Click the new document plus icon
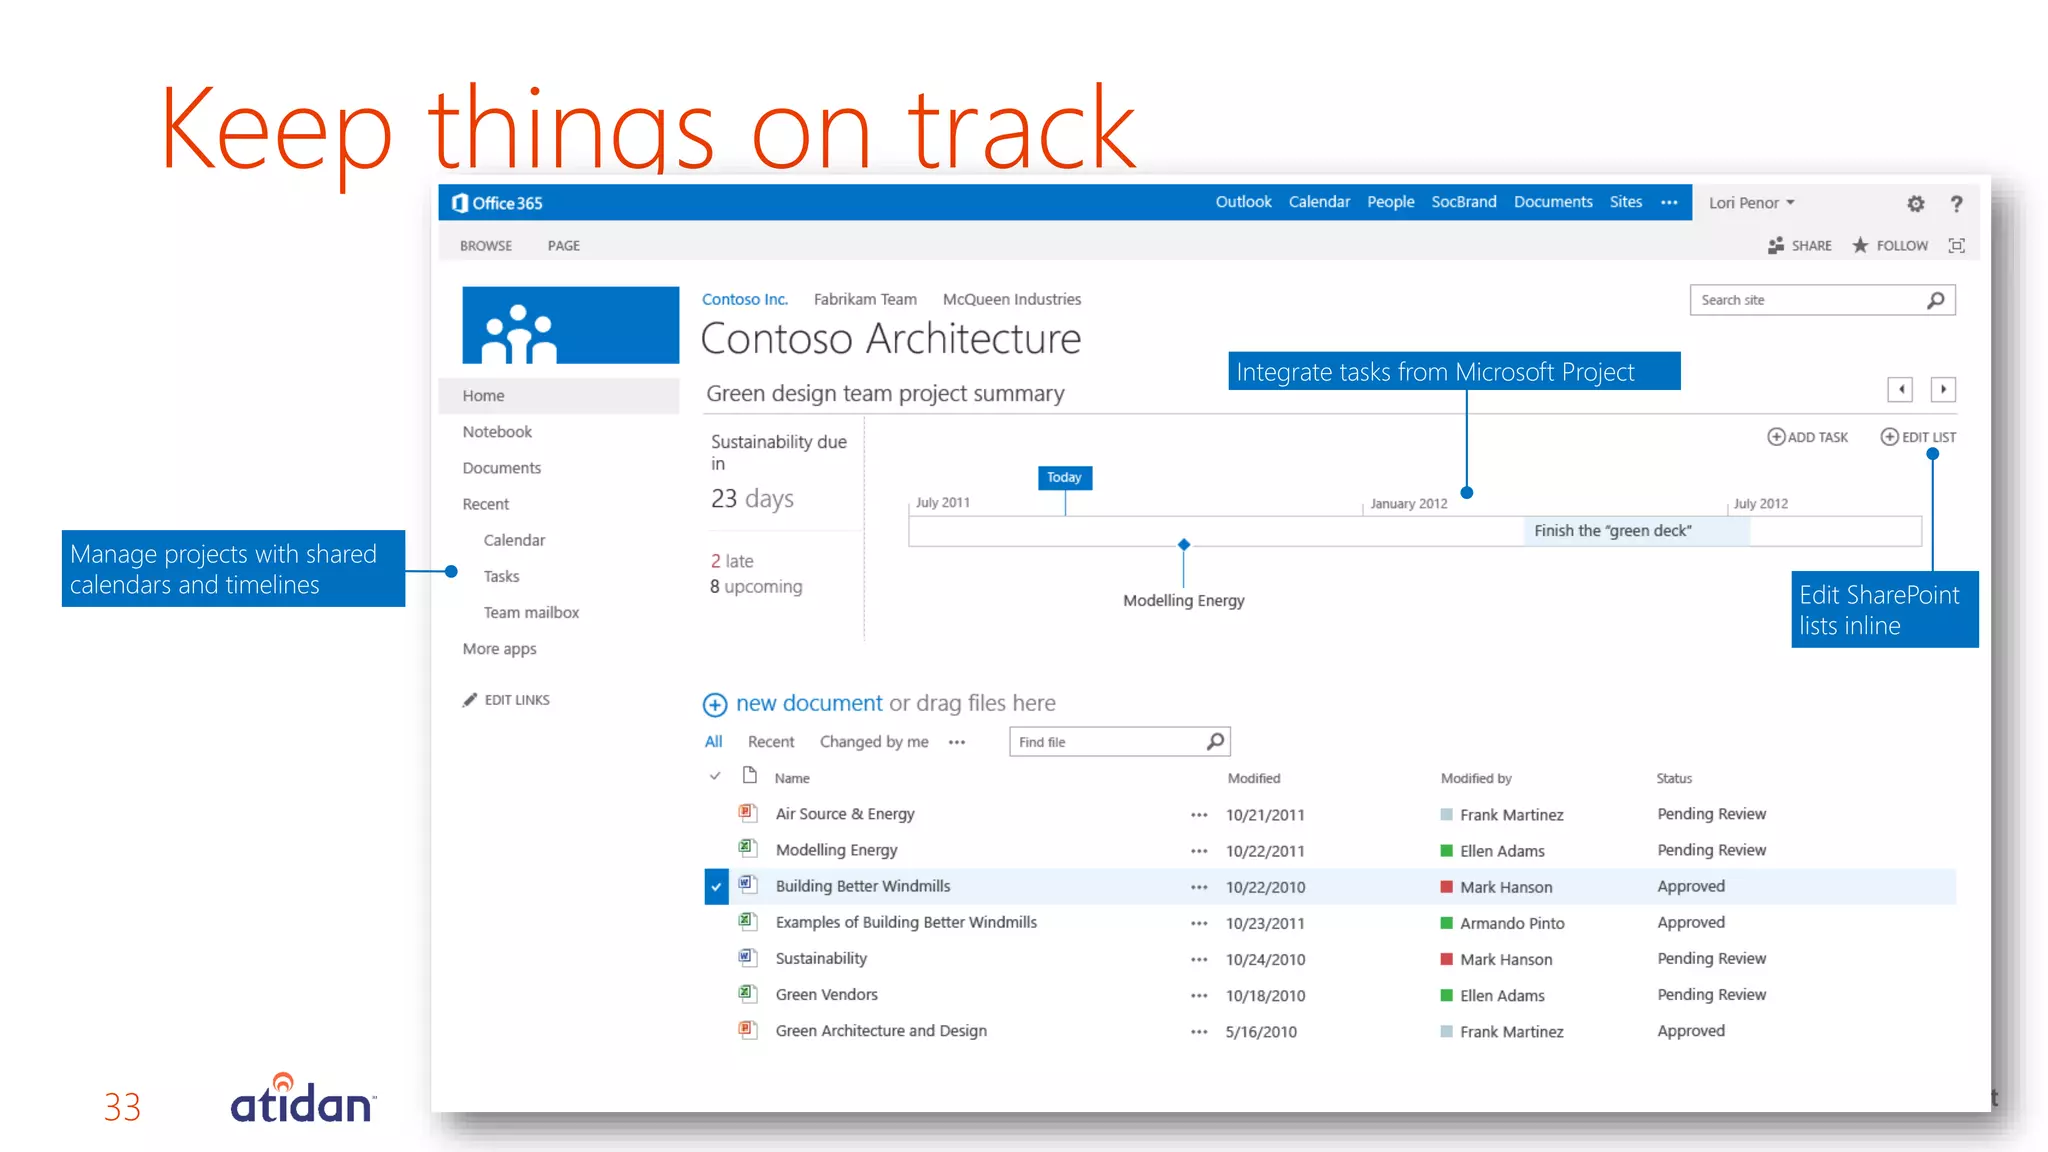This screenshot has height=1152, width=2048. (x=715, y=705)
